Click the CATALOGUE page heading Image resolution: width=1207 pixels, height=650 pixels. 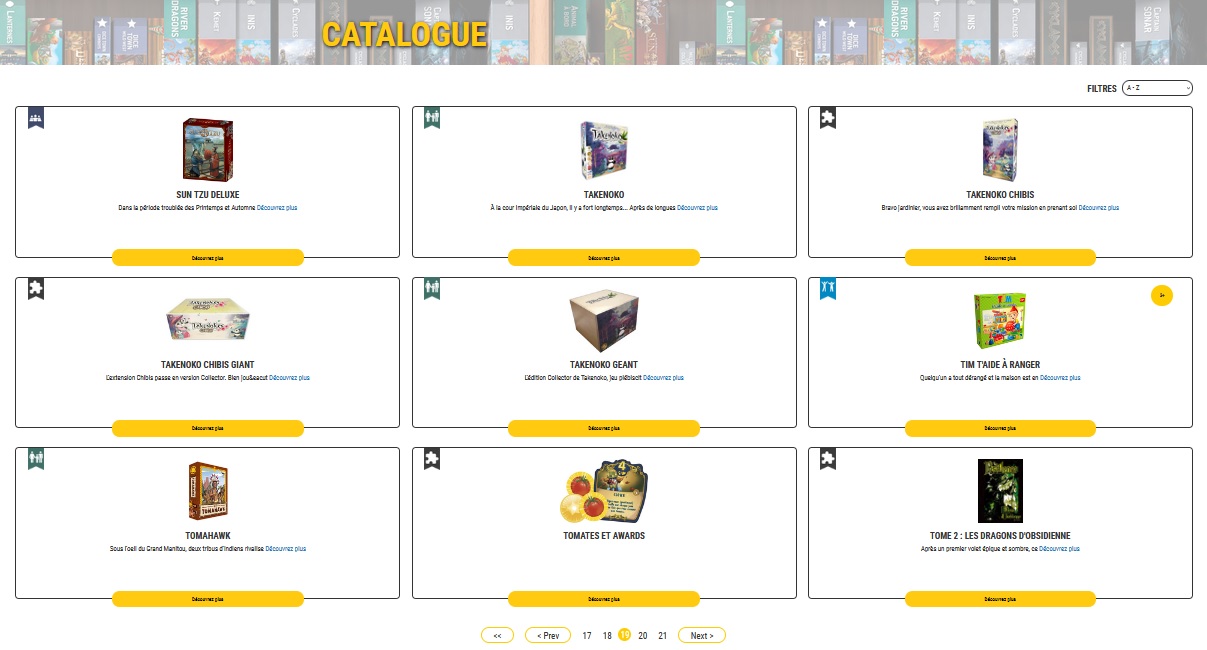tap(404, 34)
